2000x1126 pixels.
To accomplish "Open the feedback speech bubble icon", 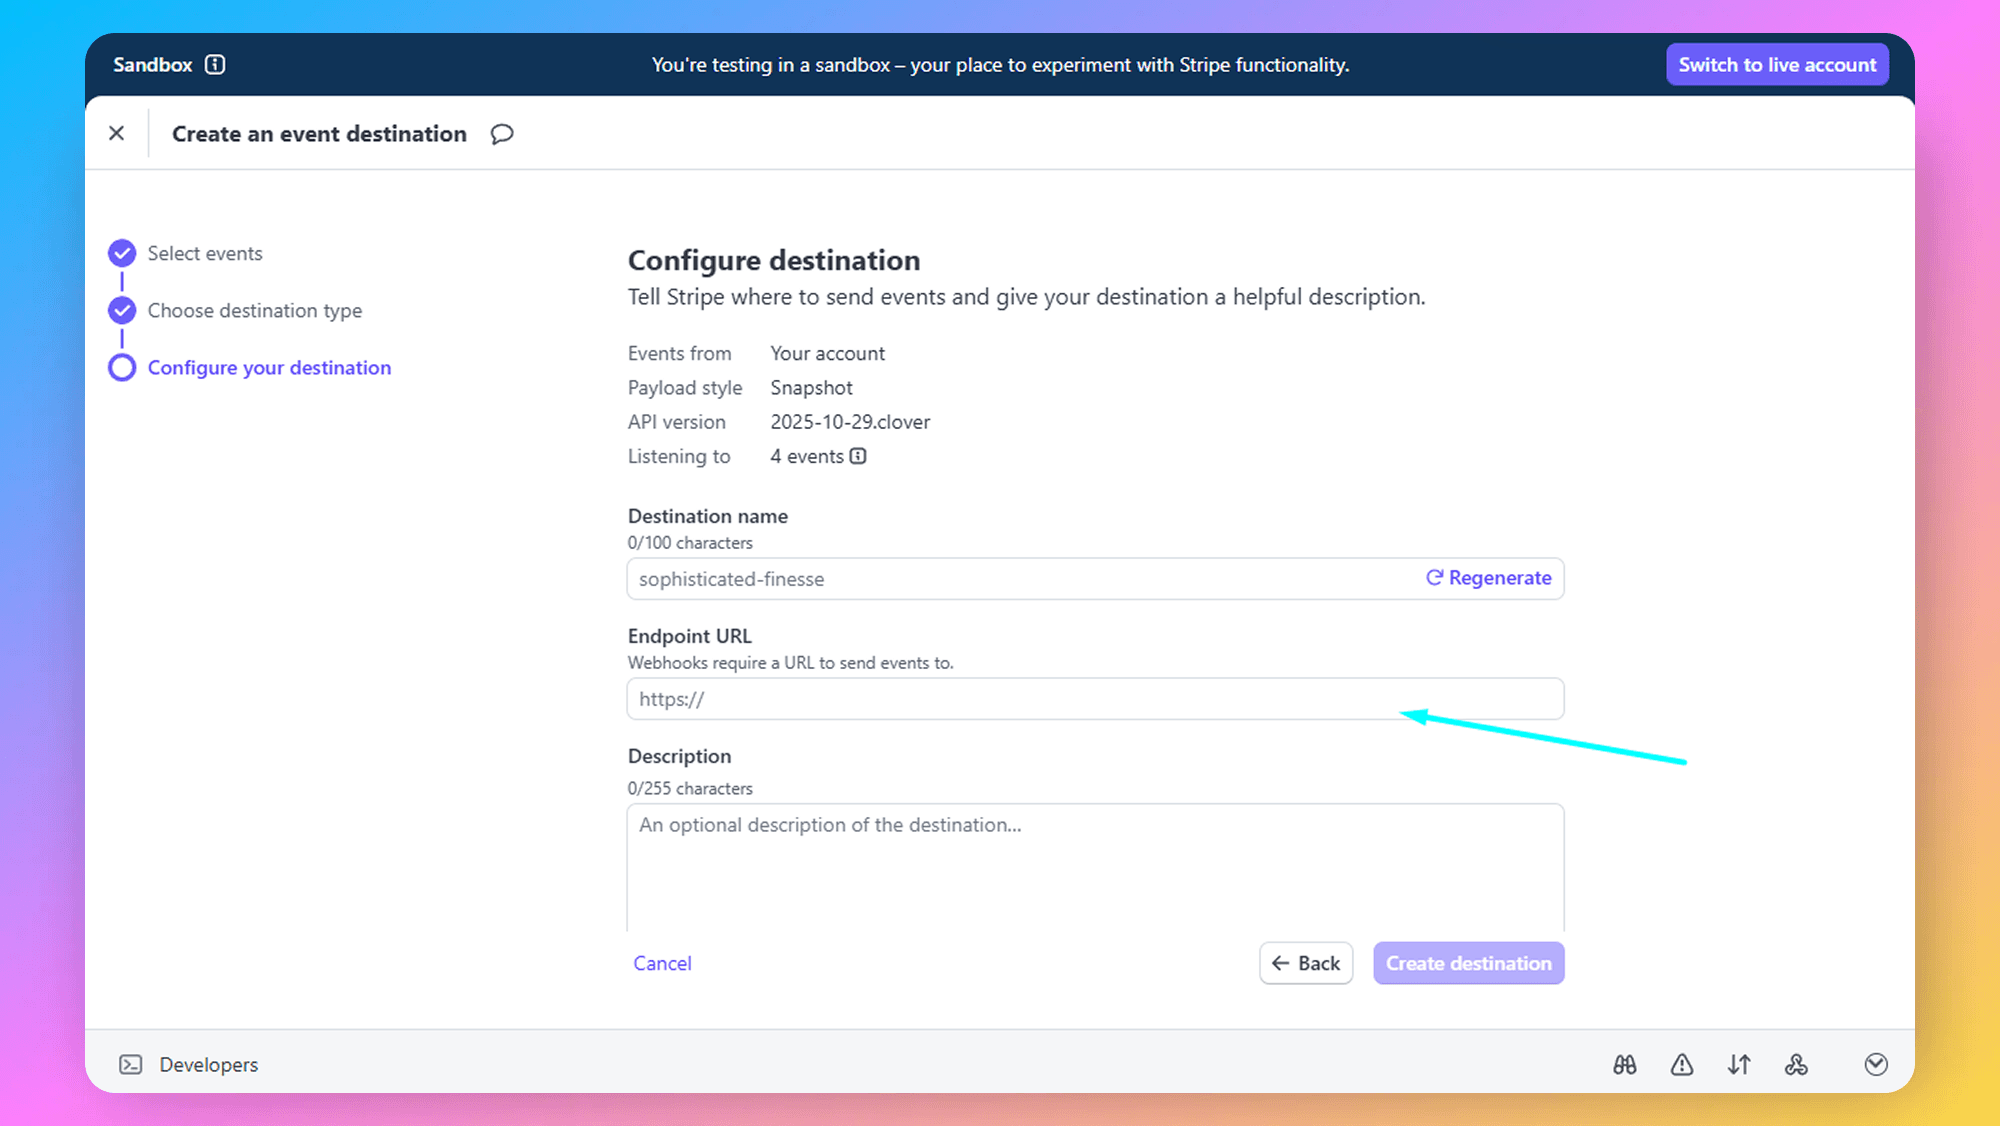I will [502, 134].
